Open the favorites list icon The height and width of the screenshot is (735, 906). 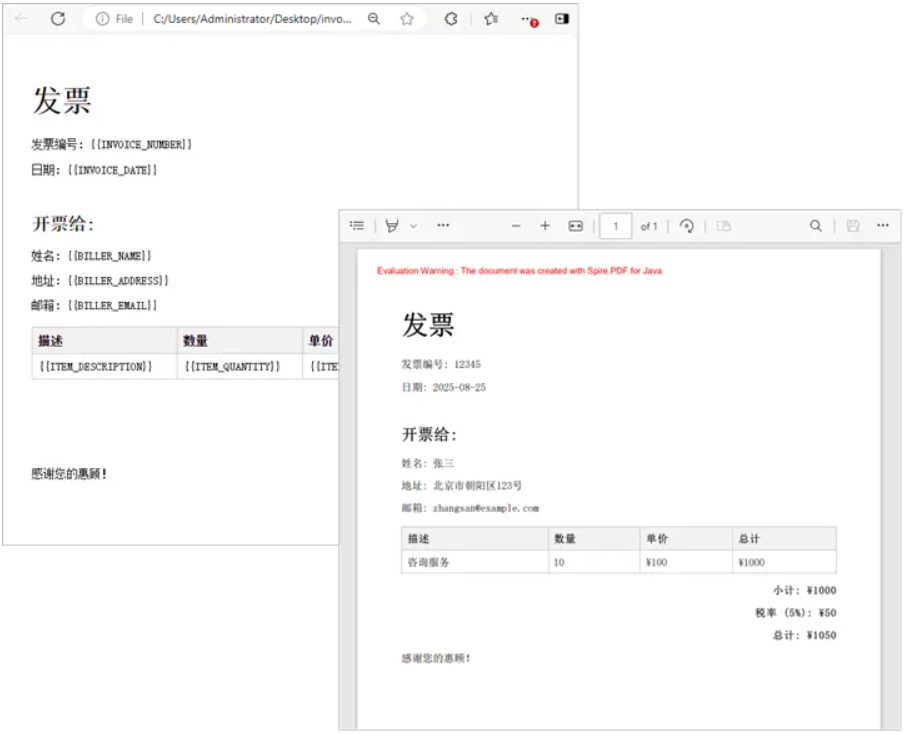click(491, 19)
